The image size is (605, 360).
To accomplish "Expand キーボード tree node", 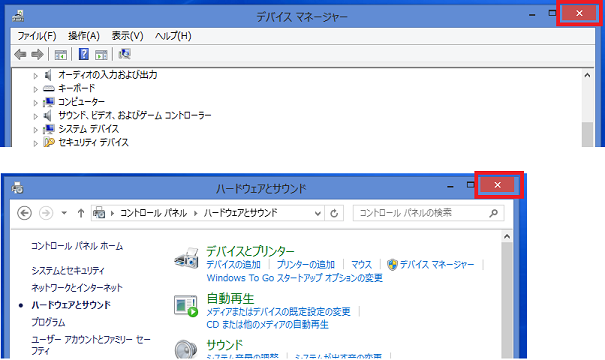I will (35, 89).
